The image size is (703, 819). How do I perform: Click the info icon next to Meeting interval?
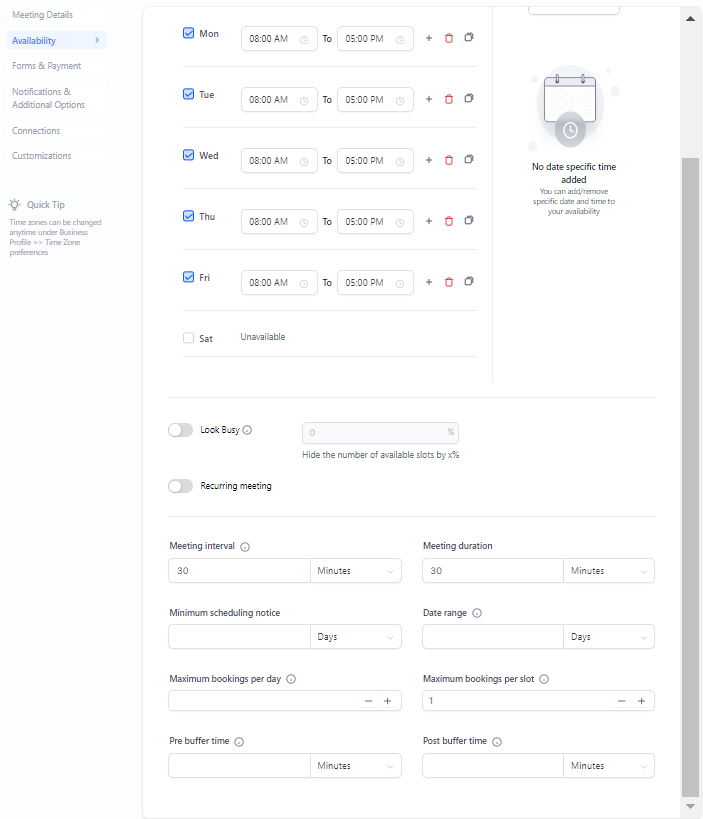click(245, 547)
